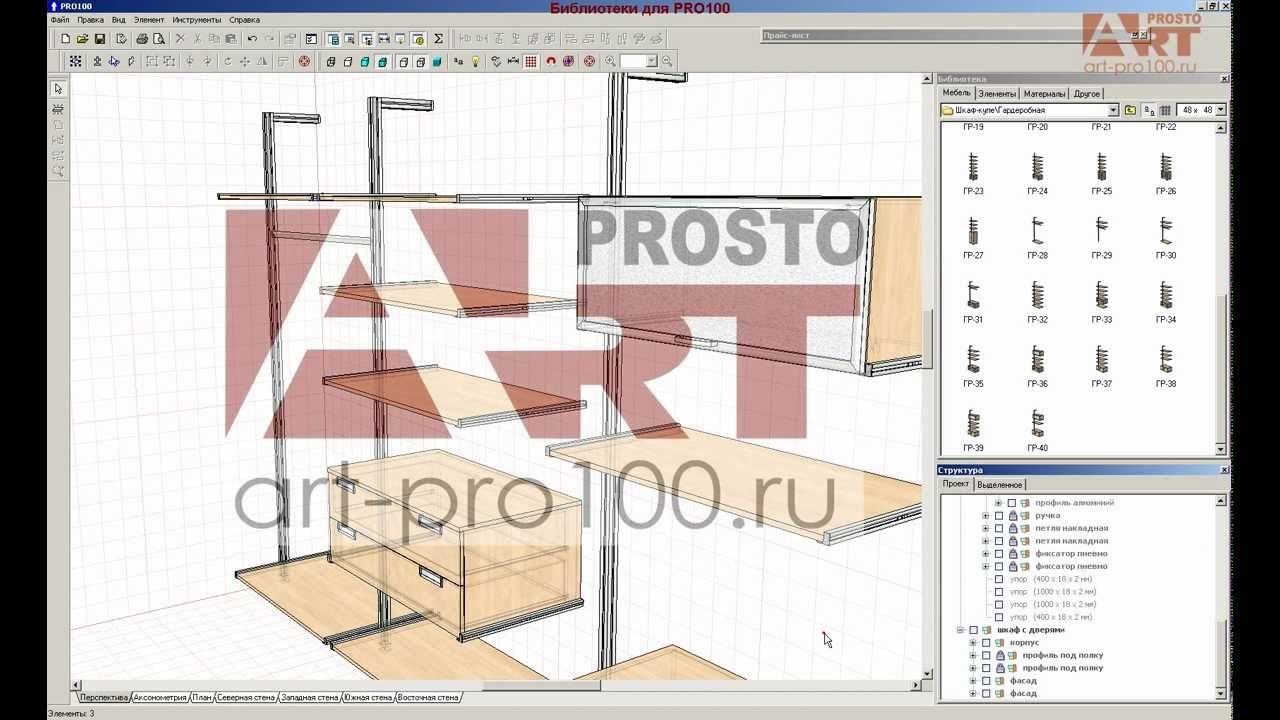1280x720 pixels.
Task: Open the zoom level dropdown in toolbar
Action: coord(651,61)
